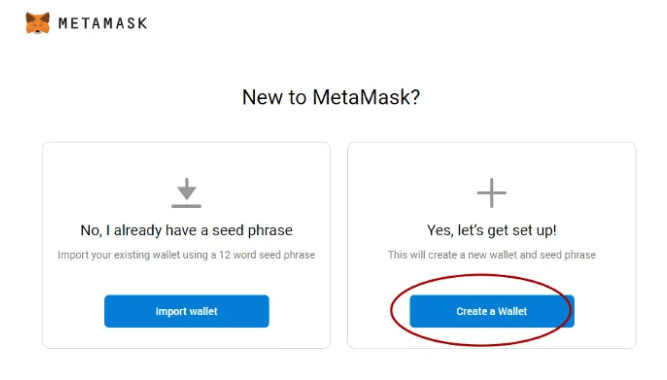Click blank space left of the 'New to MetaMask?' heading
The image size is (667, 380).
coord(128,97)
